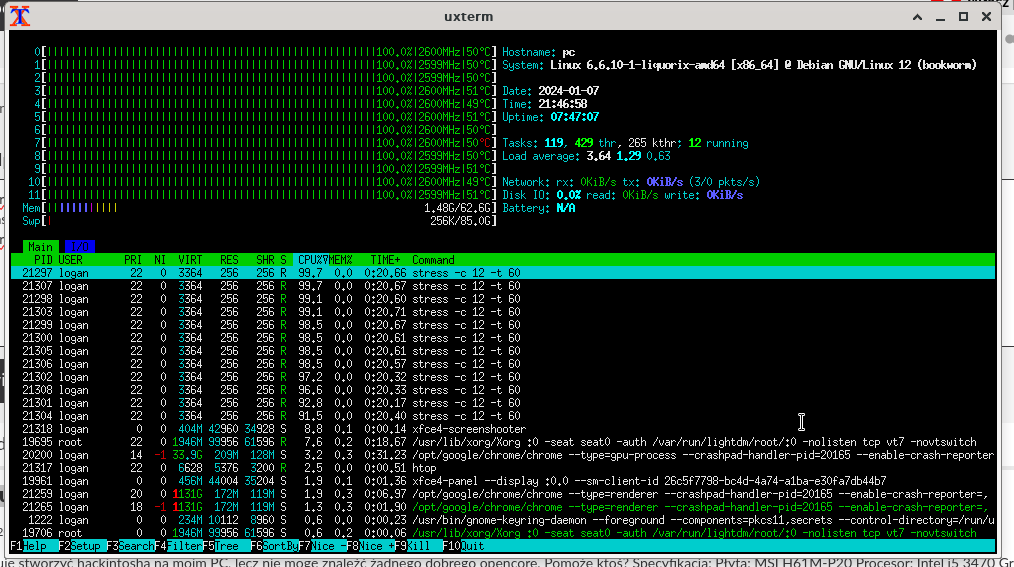Sort by the VIRT column header

tap(190, 260)
